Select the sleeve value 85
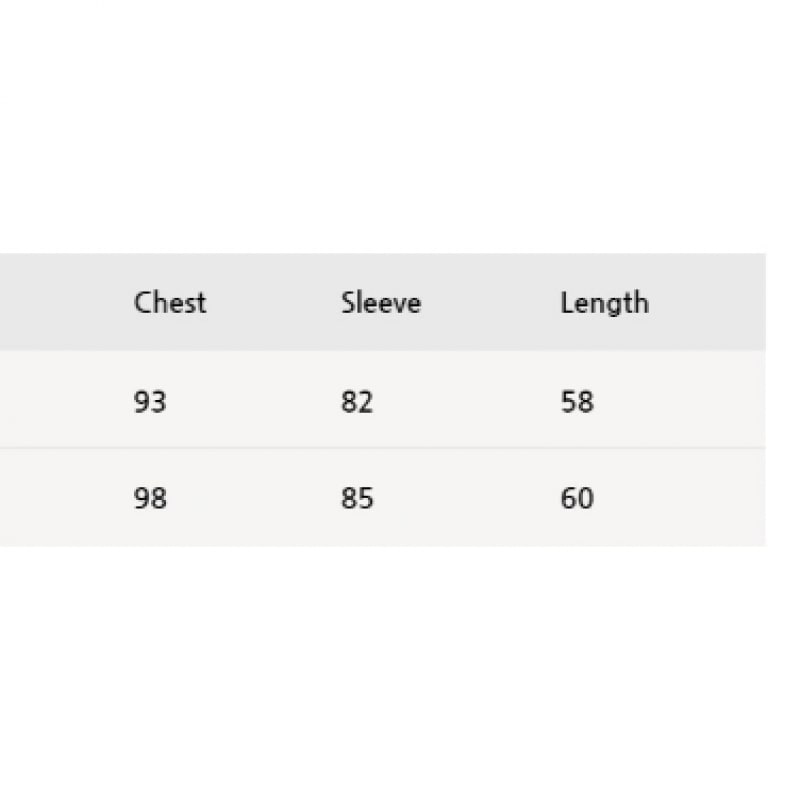The width and height of the screenshot is (800, 800). click(x=357, y=497)
